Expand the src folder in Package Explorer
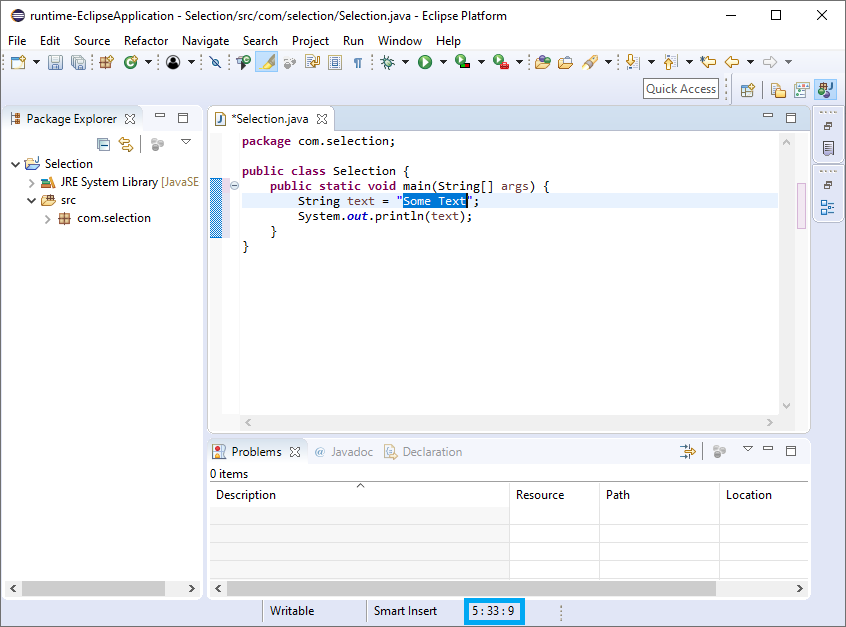 click(x=31, y=199)
